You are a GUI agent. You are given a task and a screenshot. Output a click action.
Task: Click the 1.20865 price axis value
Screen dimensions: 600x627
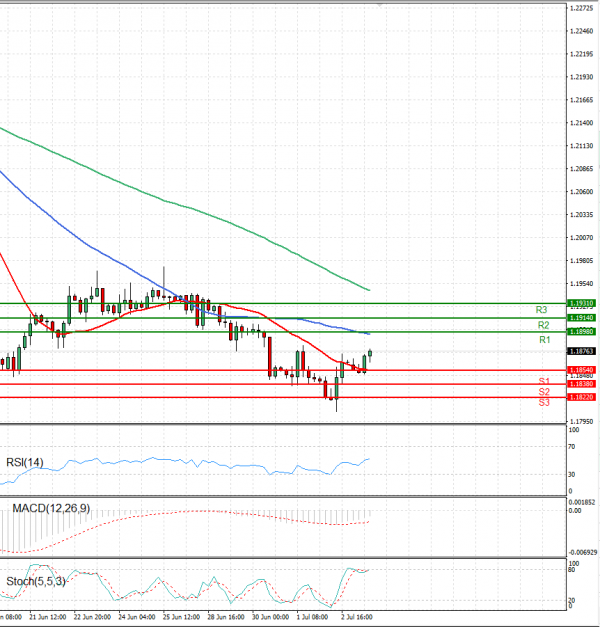(582, 169)
